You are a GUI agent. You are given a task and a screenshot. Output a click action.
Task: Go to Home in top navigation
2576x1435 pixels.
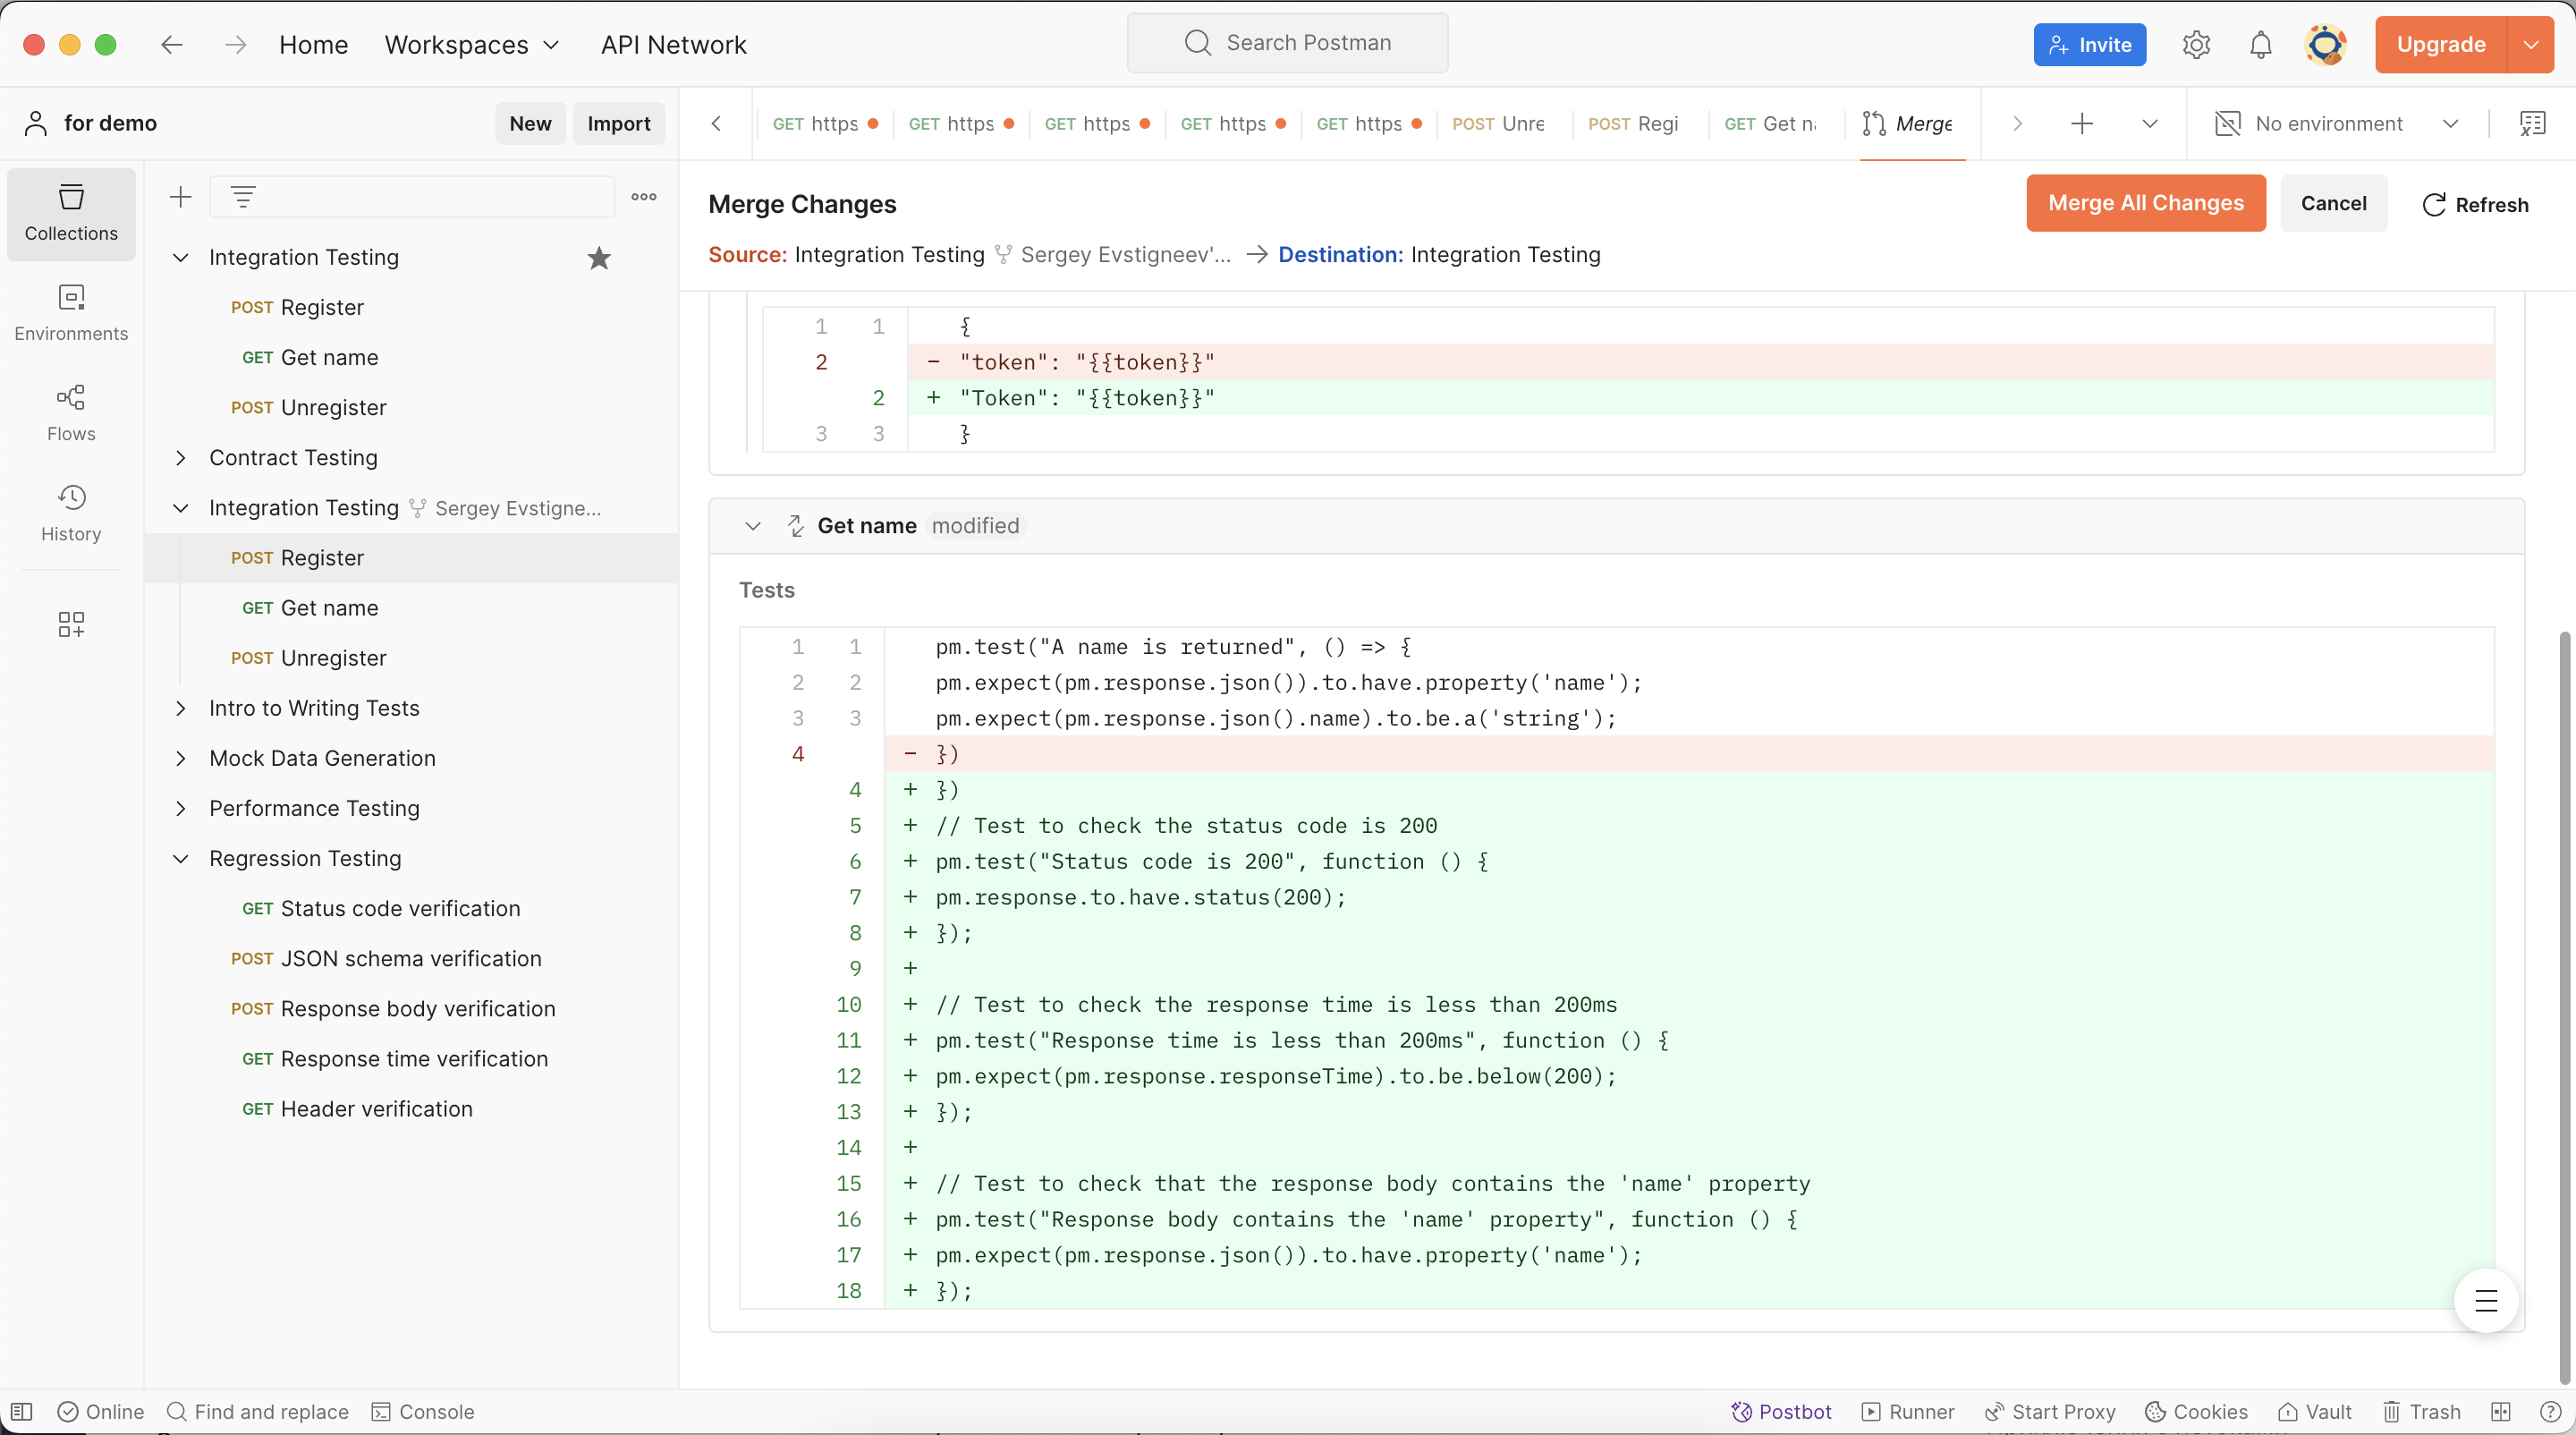pos(313,44)
